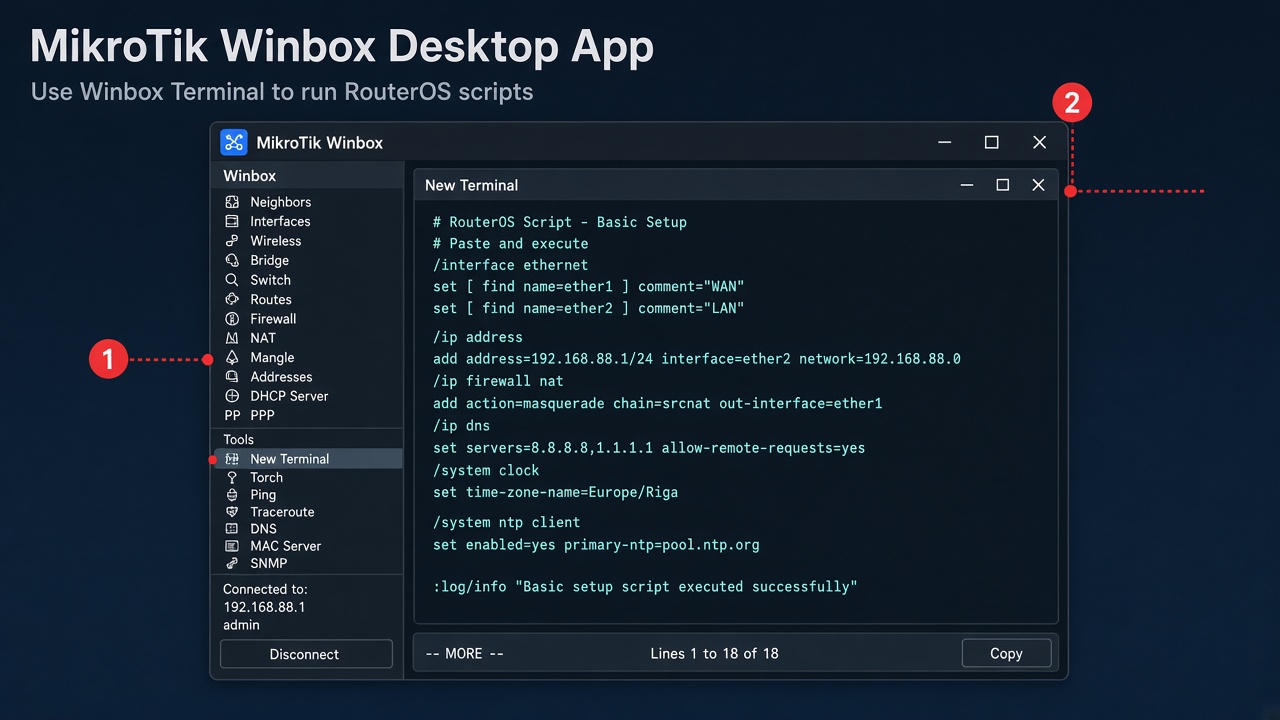
Task: Click the MikroTik Winbox logo icon
Action: tap(233, 142)
